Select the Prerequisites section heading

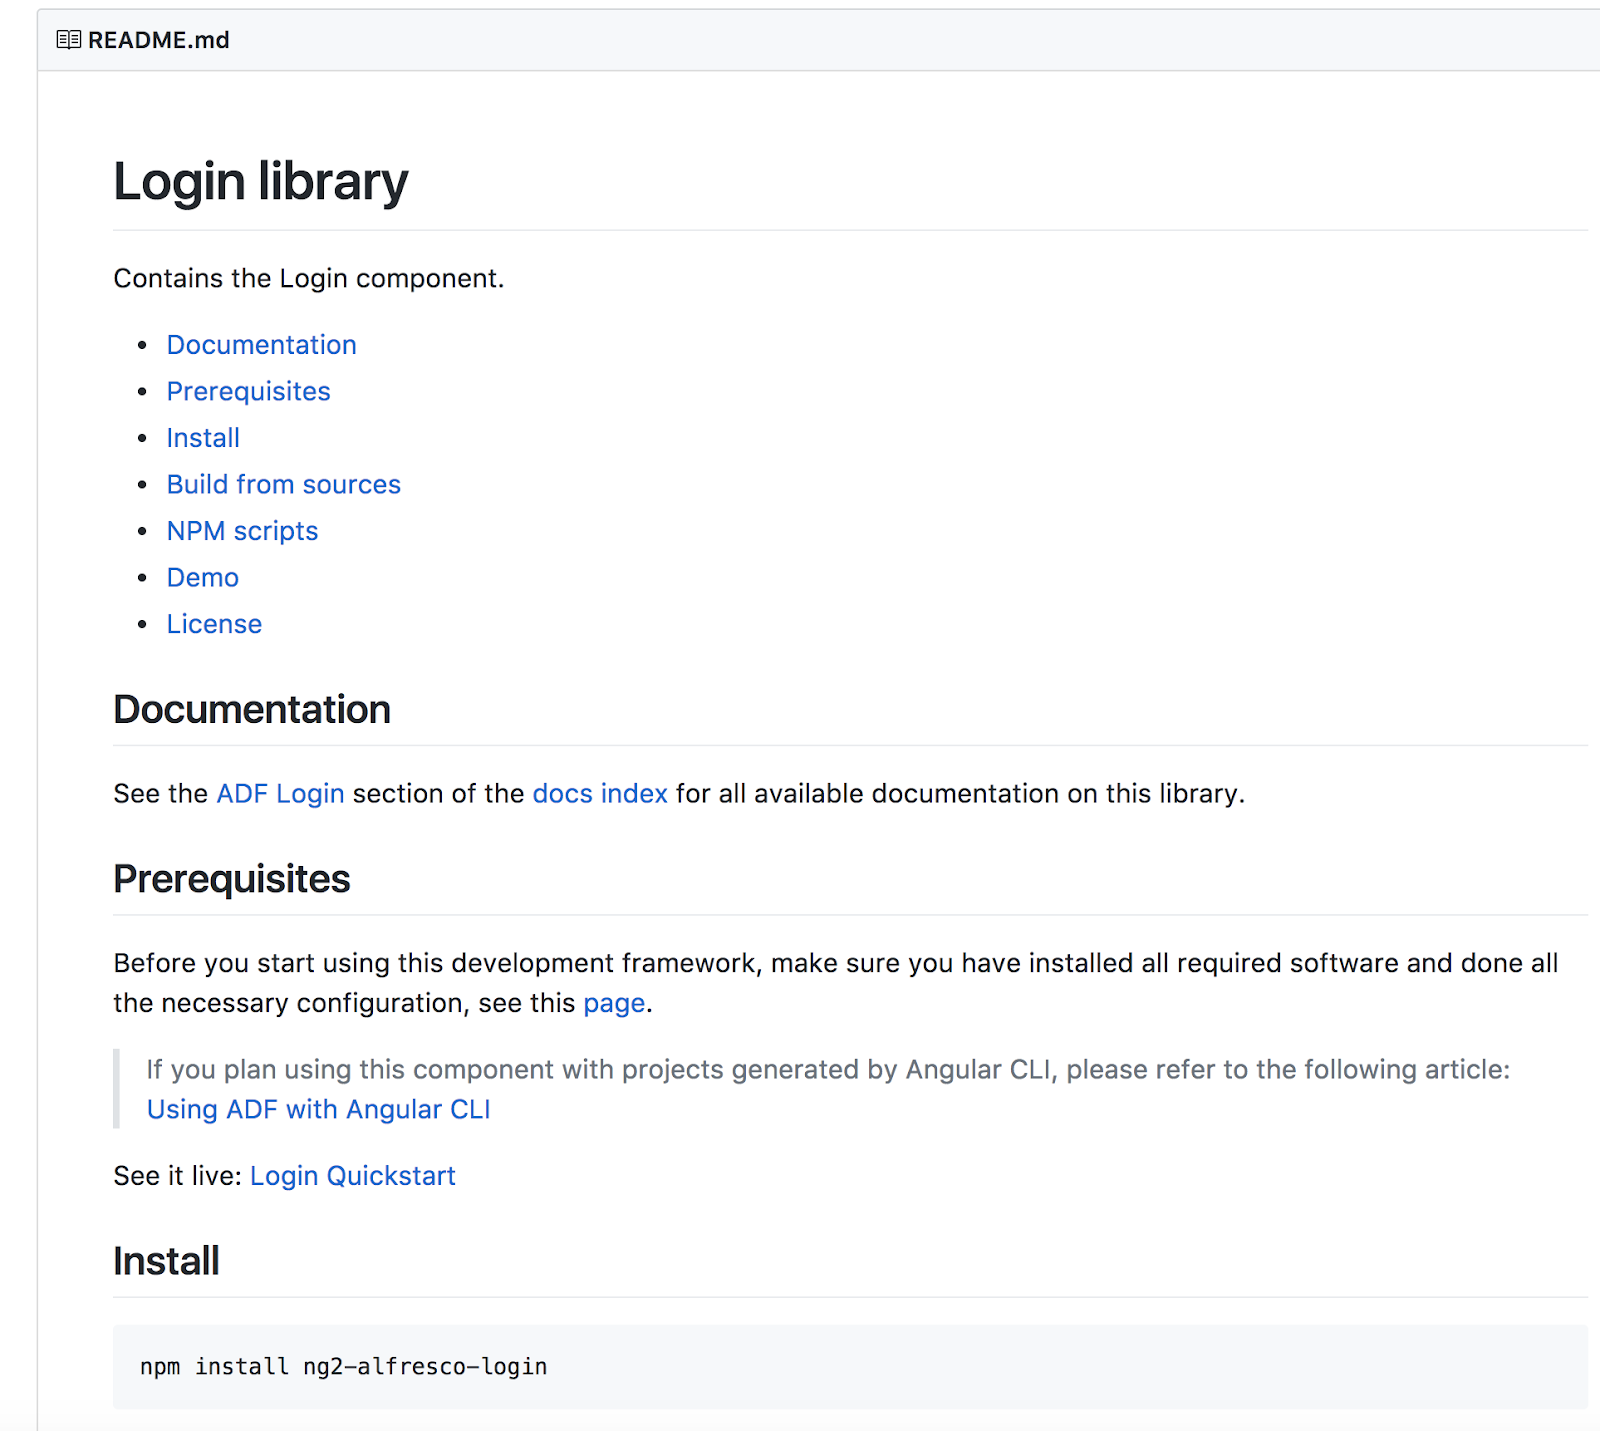point(232,879)
